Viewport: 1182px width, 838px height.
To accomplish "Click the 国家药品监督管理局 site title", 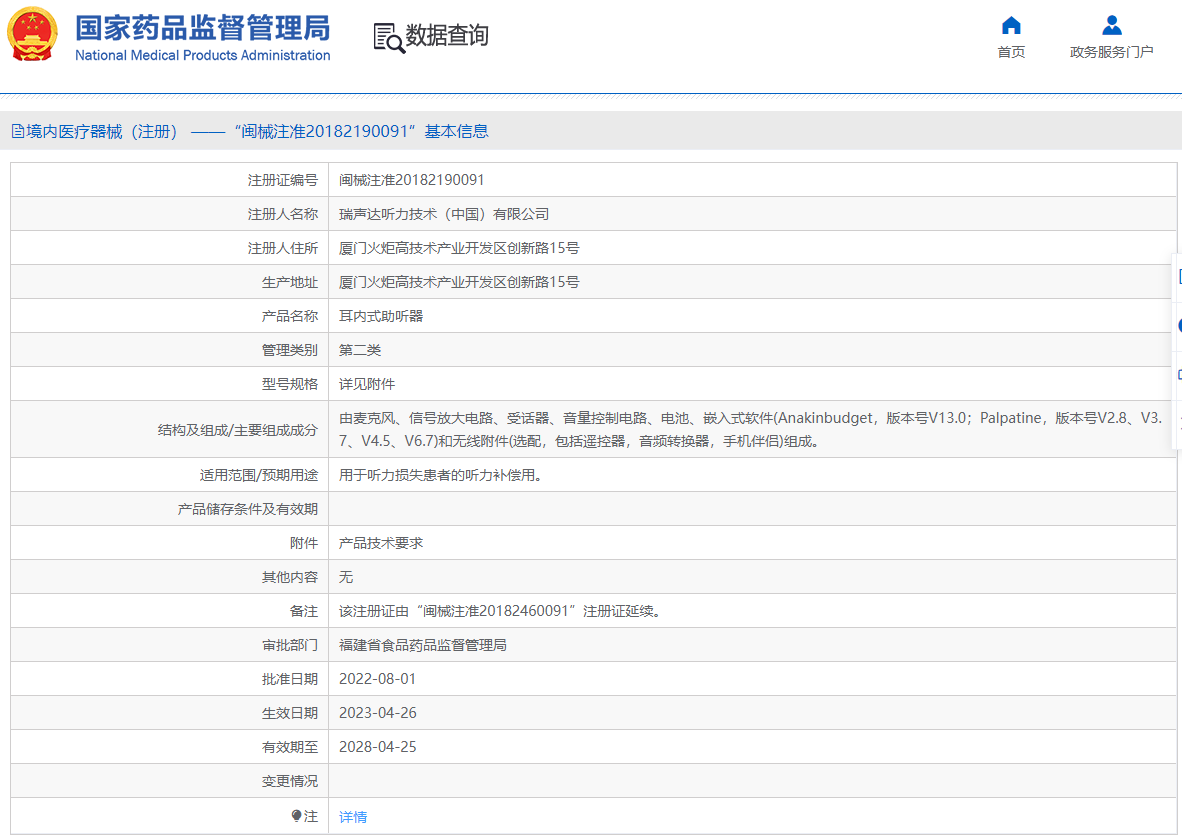I will click(202, 27).
